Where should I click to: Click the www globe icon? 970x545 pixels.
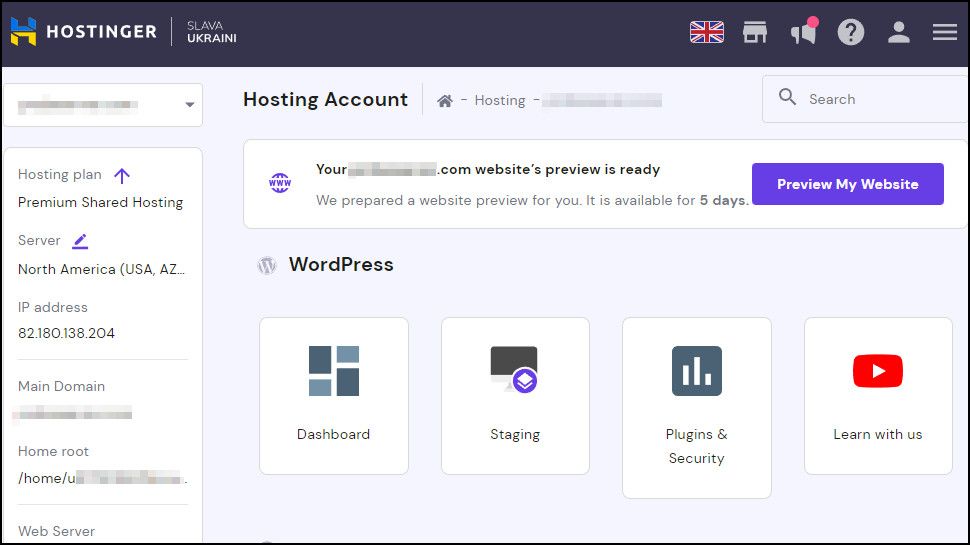click(x=280, y=183)
